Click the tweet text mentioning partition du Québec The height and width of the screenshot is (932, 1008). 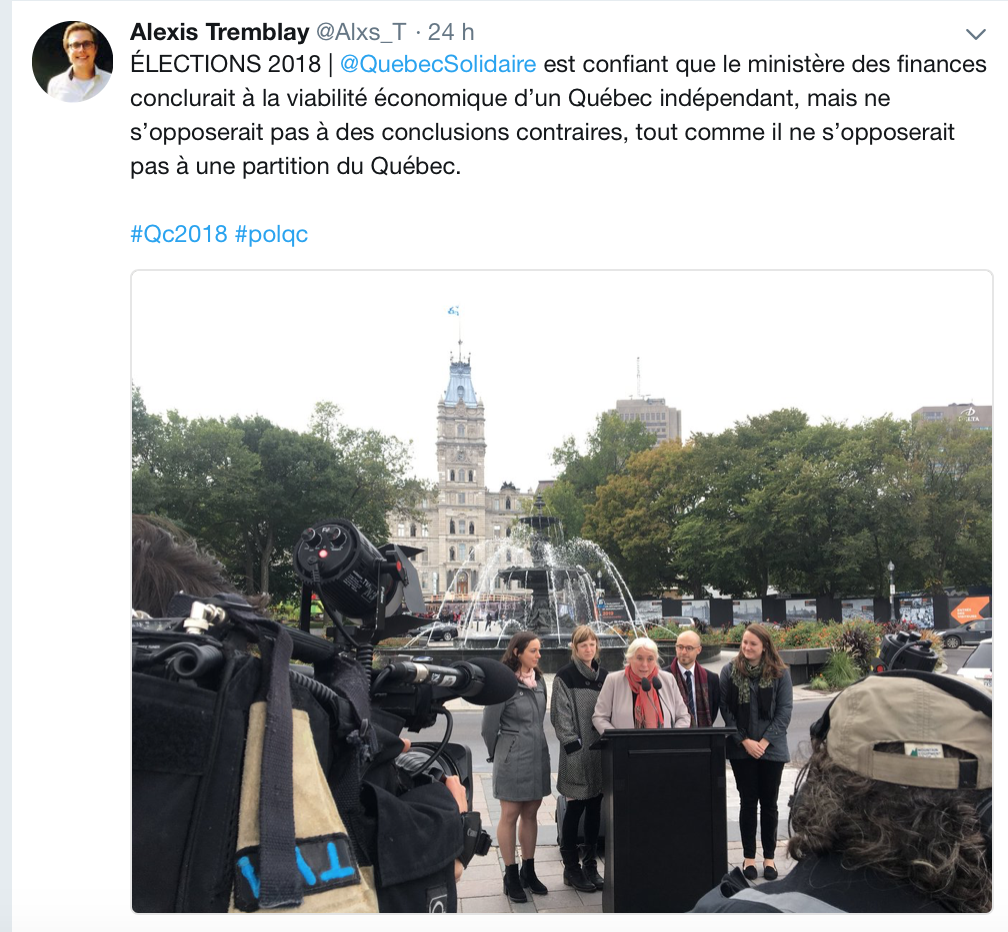[296, 166]
